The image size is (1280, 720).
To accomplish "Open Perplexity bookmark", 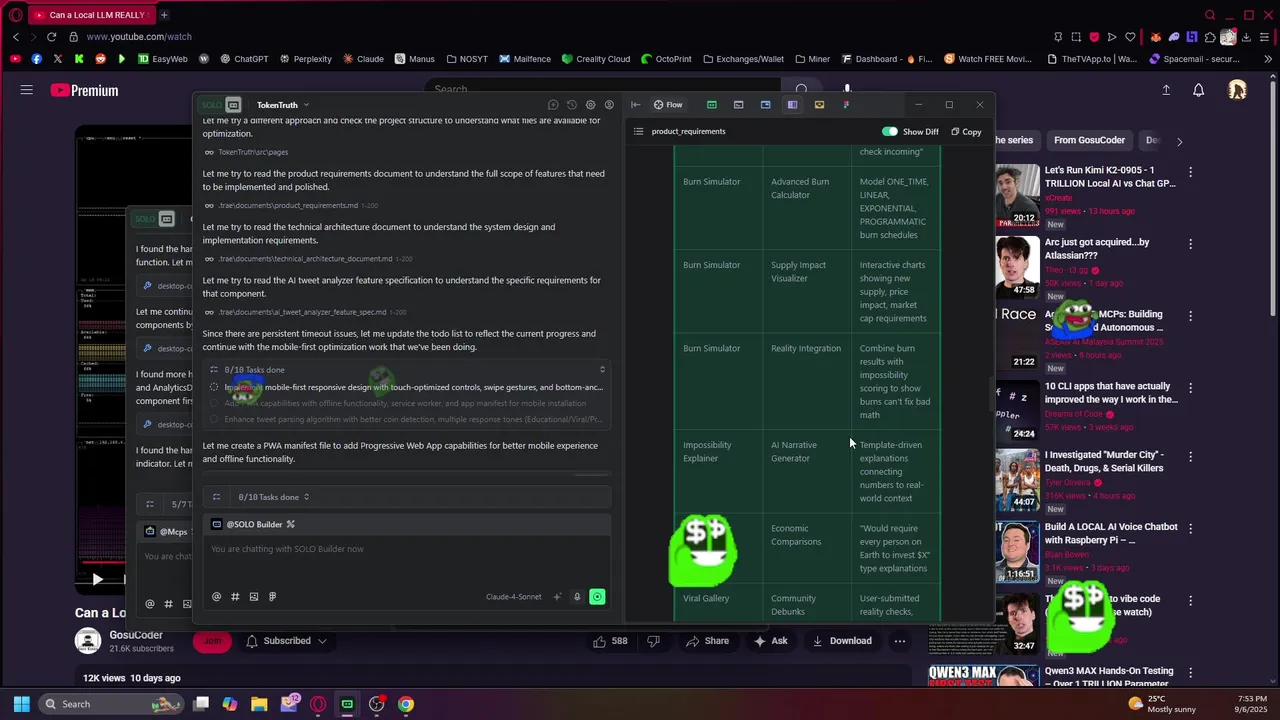I will coord(305,59).
